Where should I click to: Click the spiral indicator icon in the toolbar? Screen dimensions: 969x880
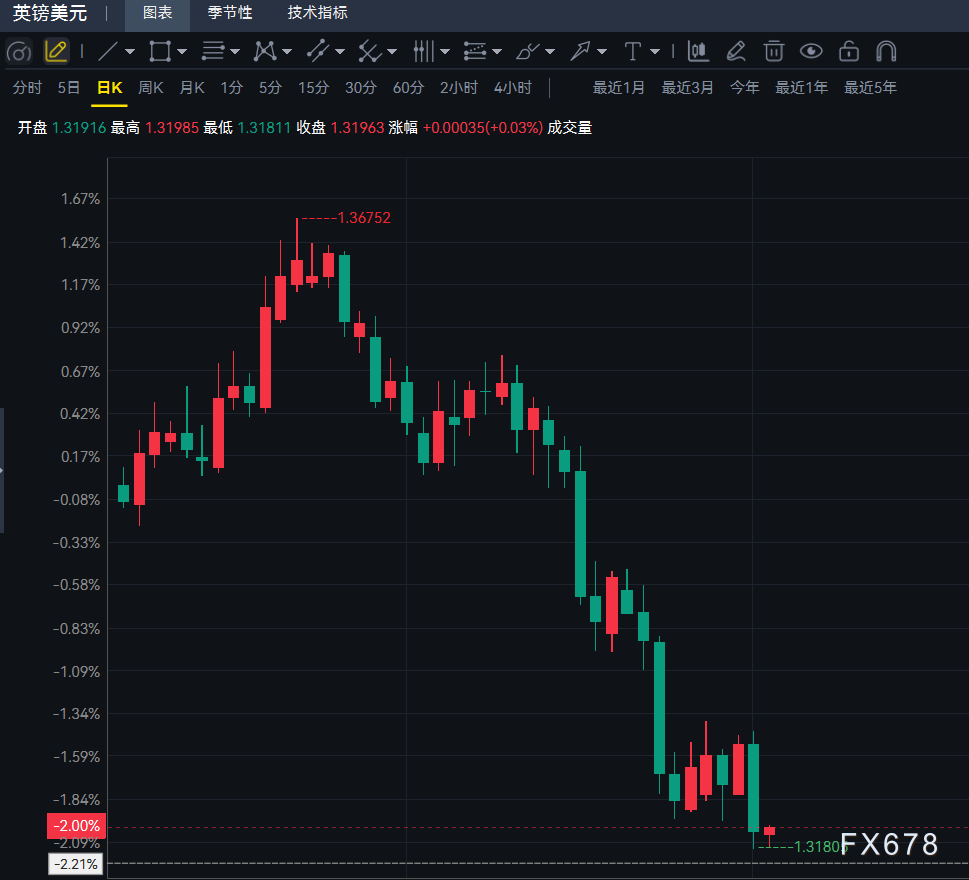[19, 51]
